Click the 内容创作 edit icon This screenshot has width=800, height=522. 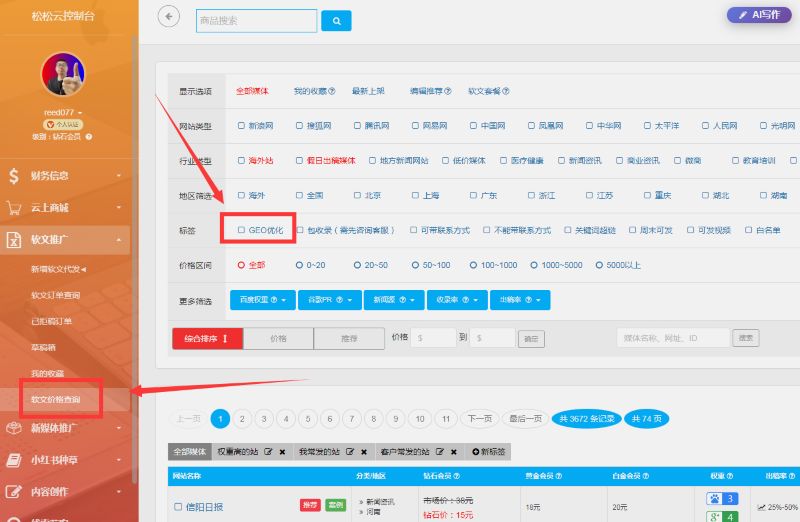14,491
